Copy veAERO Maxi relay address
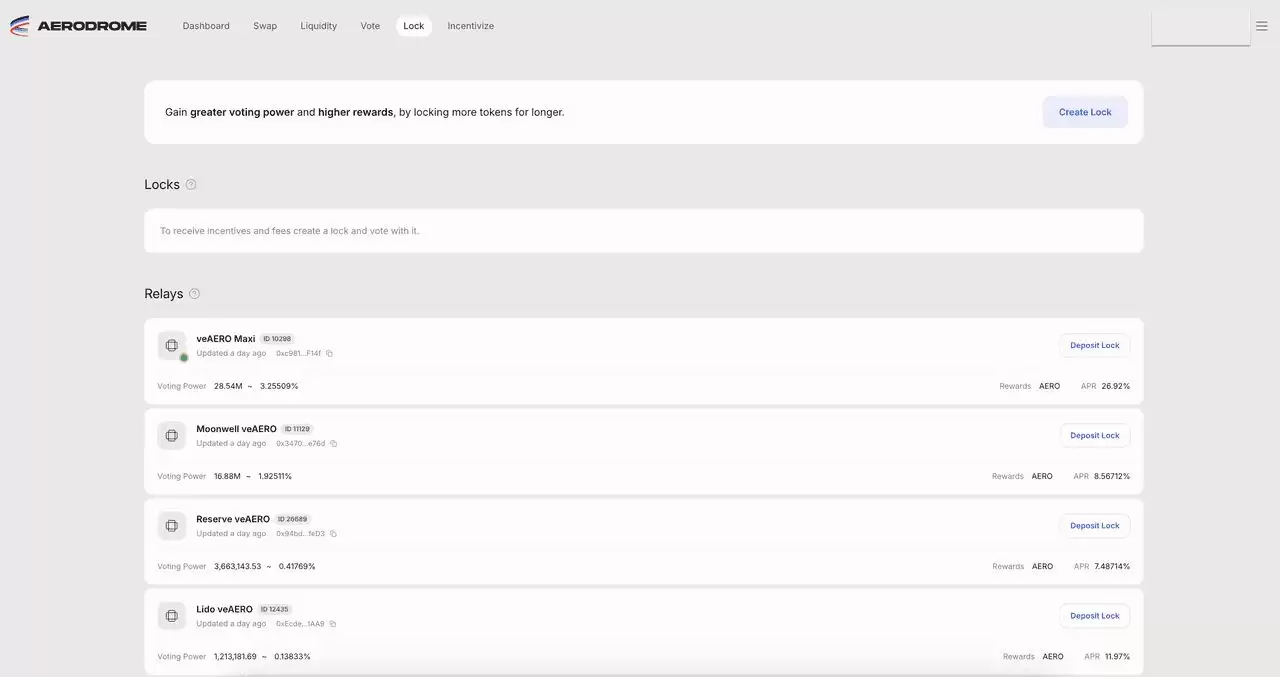Image resolution: width=1280 pixels, height=677 pixels. pos(329,354)
